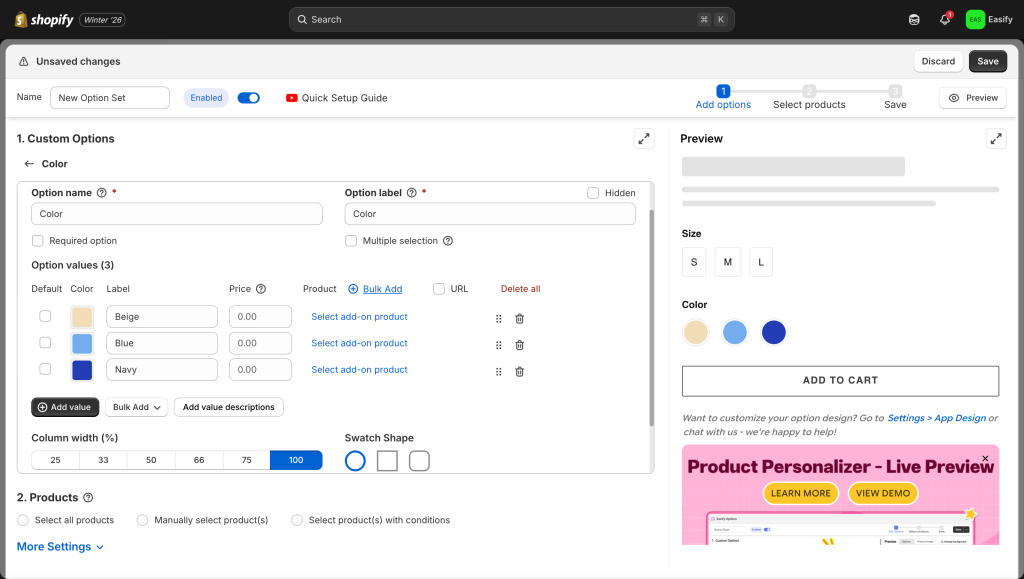Toggle the Enabled switch off
1024x579 pixels.
[x=248, y=98]
